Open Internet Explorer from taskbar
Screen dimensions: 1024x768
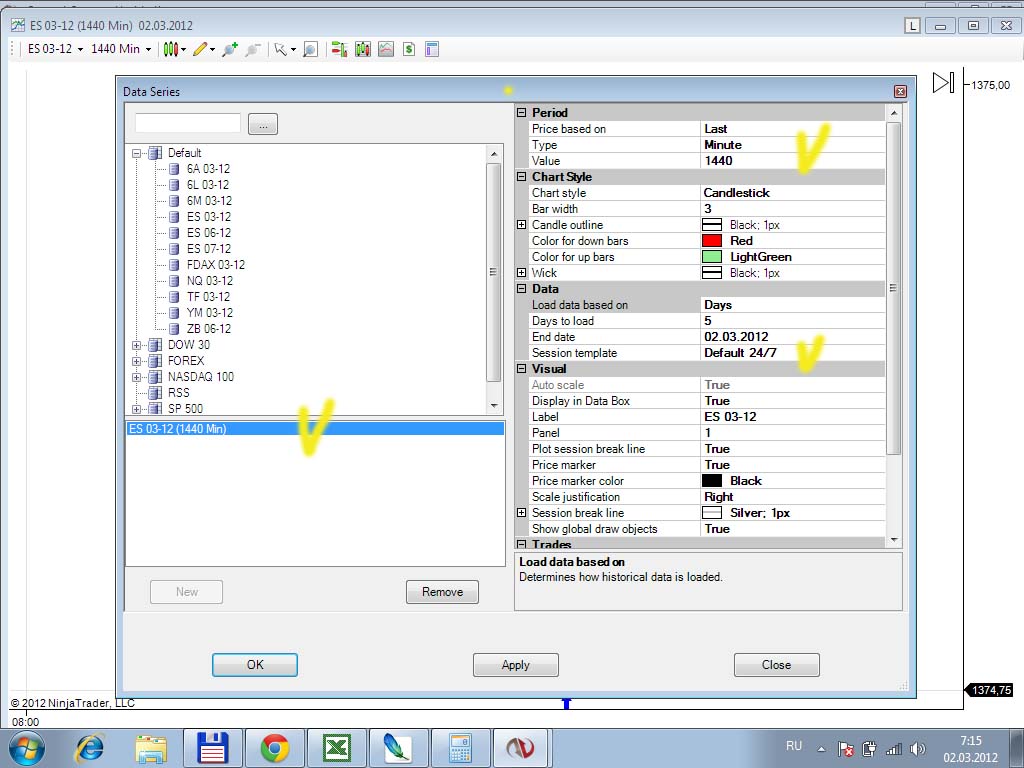click(x=90, y=748)
